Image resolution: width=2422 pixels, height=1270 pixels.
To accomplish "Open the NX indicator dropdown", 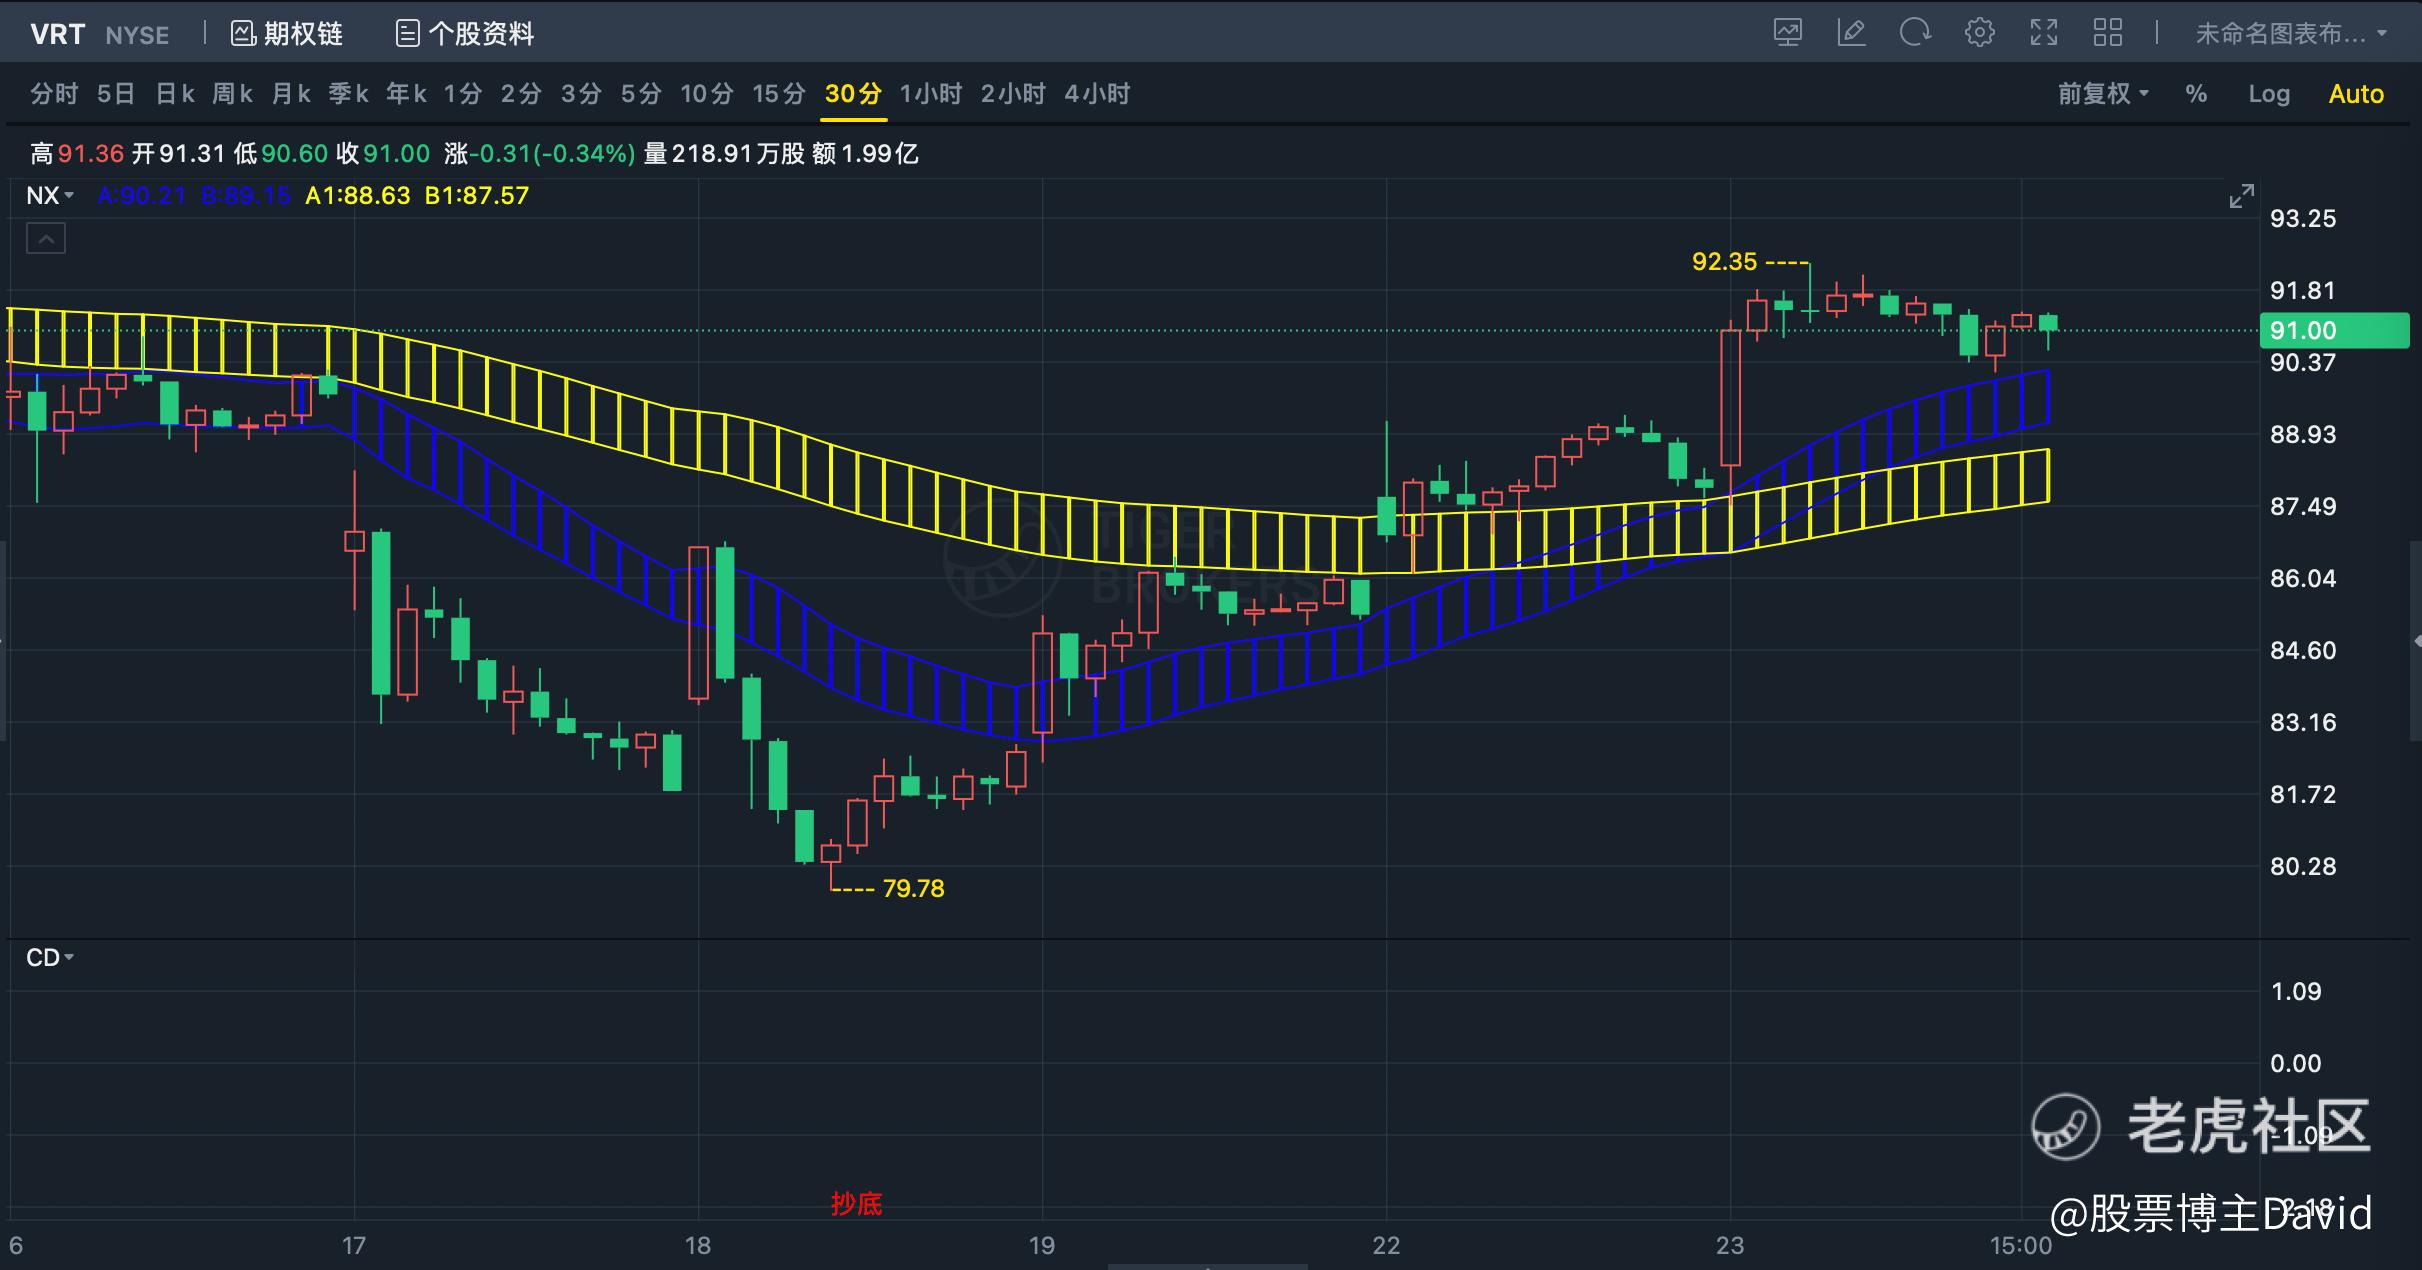I will click(x=50, y=195).
